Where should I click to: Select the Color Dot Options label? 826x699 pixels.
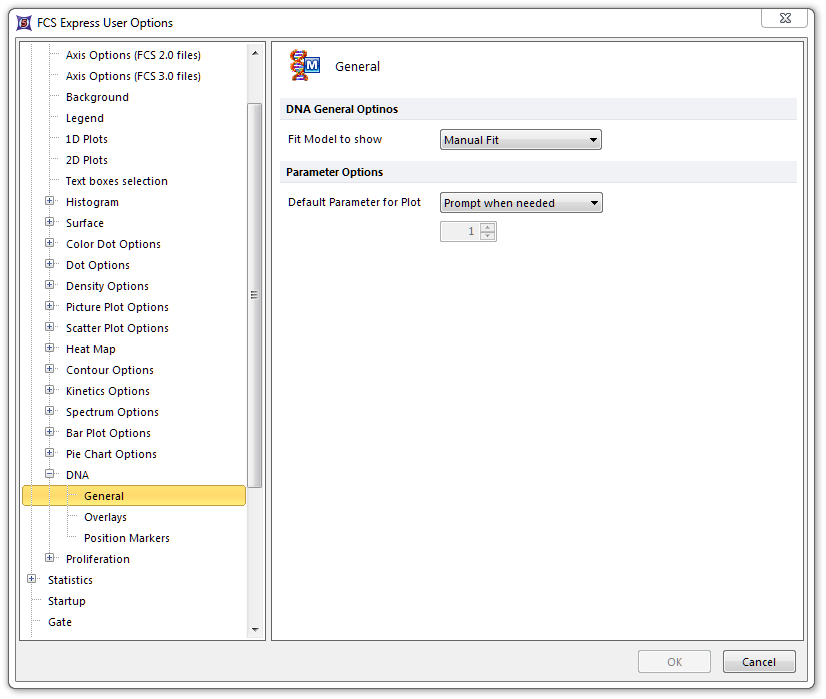[113, 244]
